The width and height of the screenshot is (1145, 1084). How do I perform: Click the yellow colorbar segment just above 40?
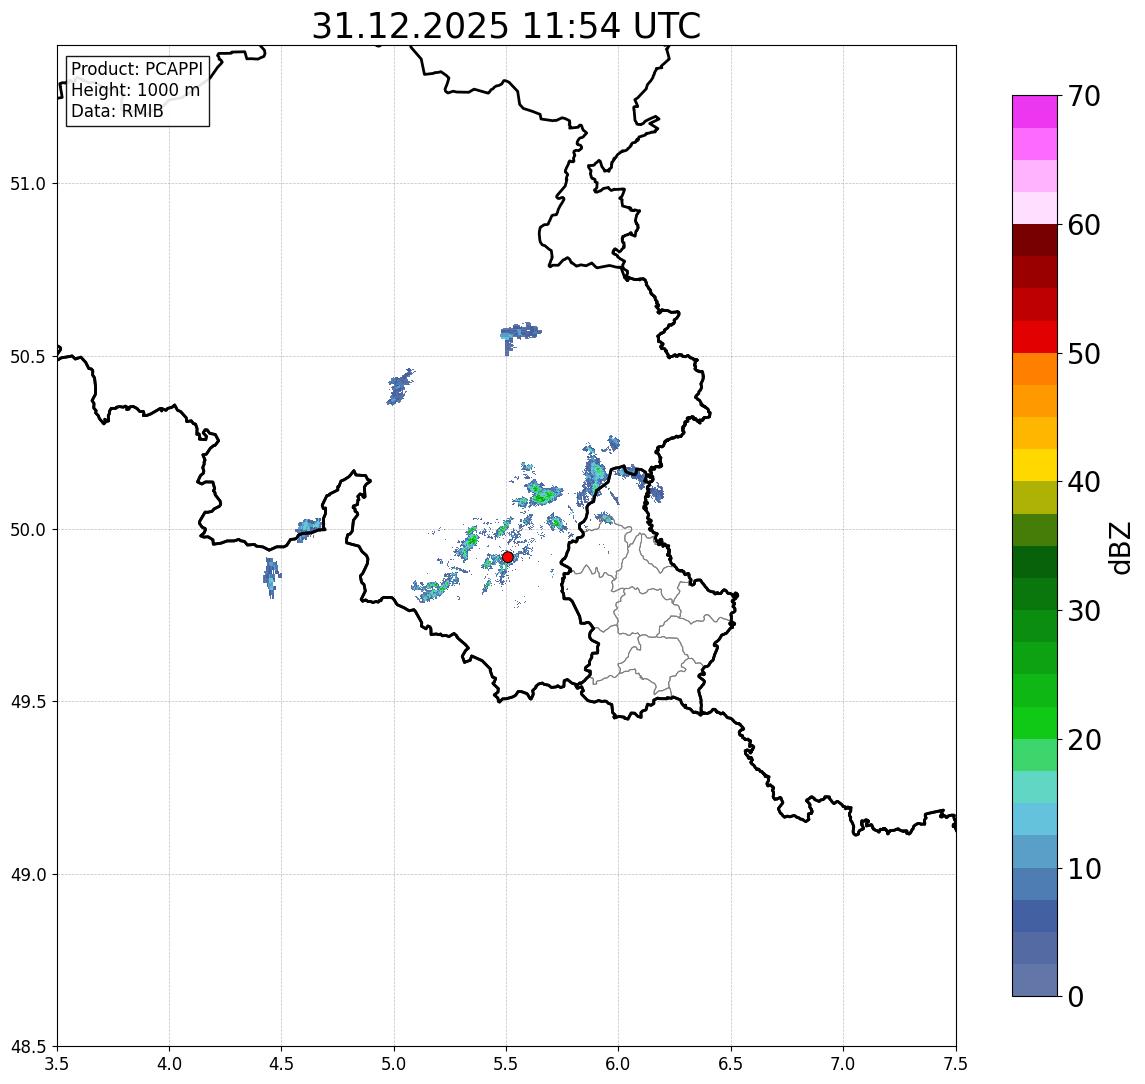[1035, 465]
